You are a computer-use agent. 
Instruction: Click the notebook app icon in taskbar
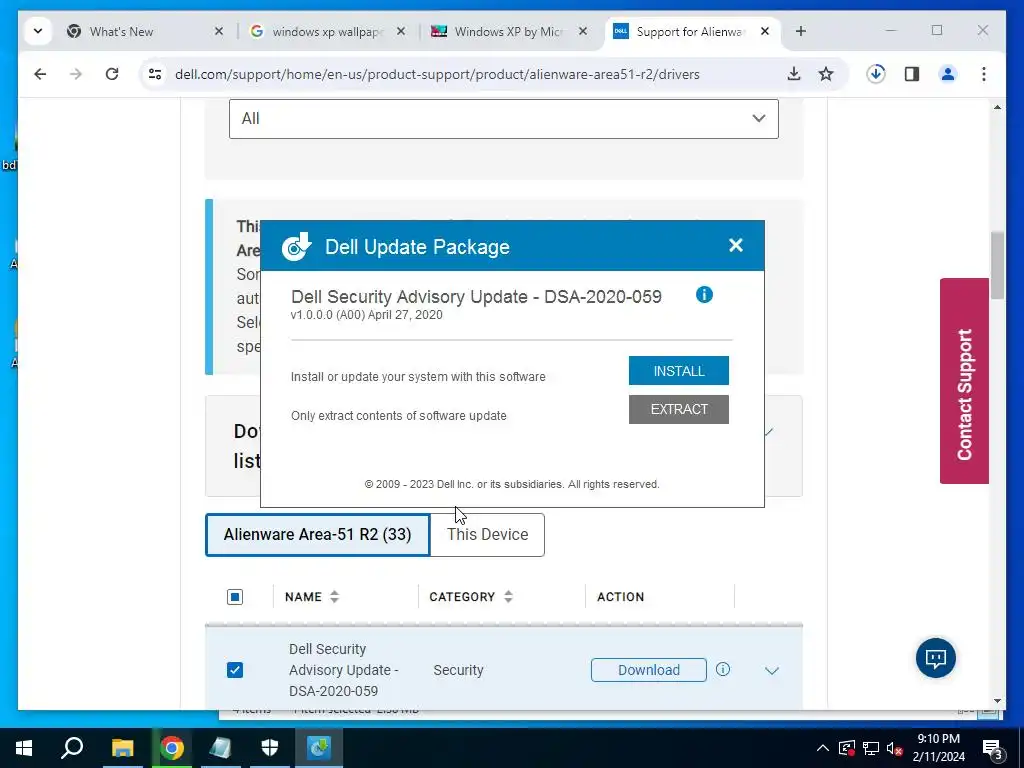pyautogui.click(x=221, y=748)
